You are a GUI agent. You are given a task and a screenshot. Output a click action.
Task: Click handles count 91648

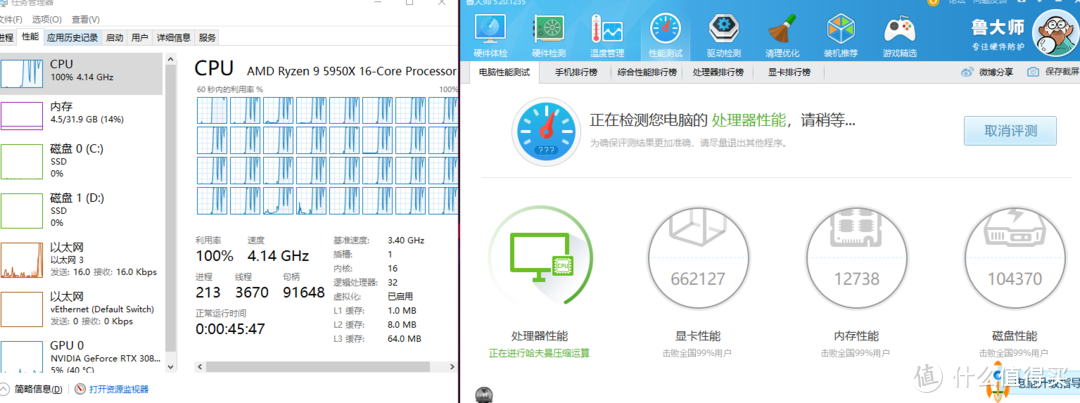point(304,292)
